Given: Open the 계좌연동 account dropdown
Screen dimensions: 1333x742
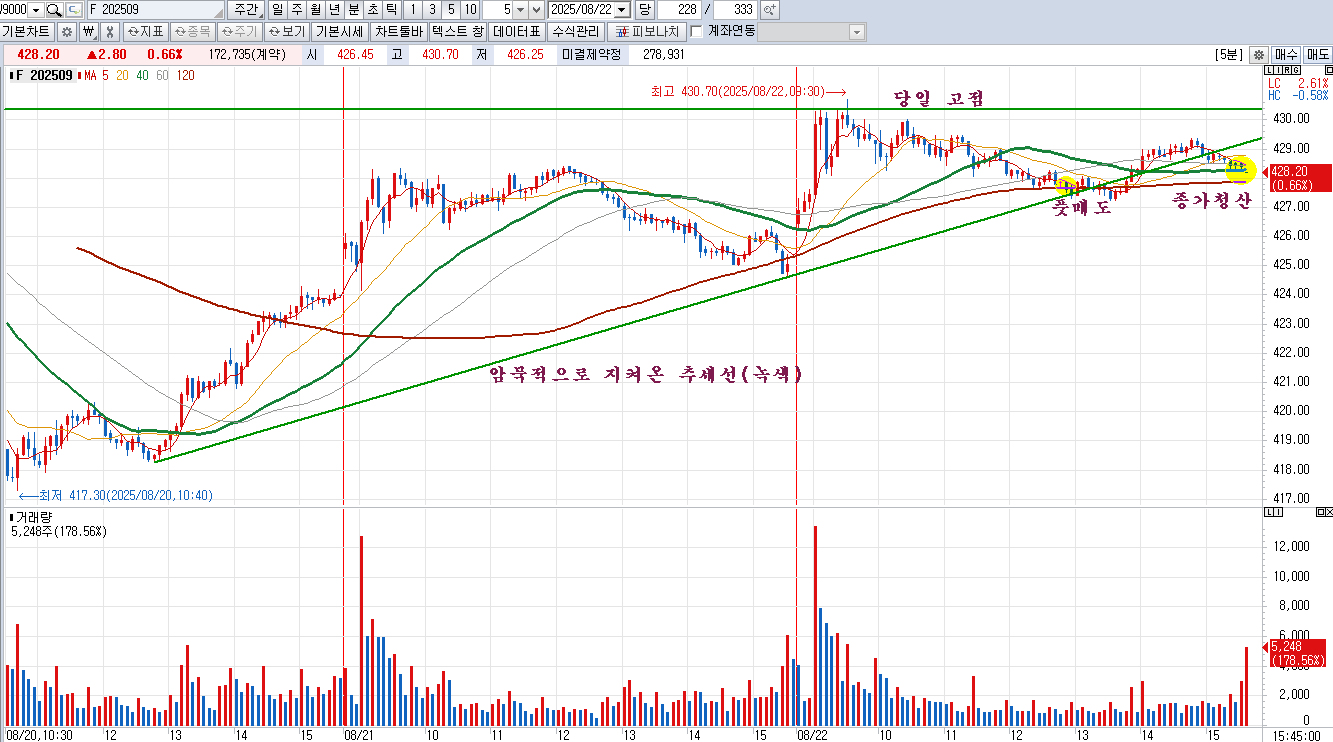Looking at the screenshot, I should pyautogui.click(x=857, y=32).
